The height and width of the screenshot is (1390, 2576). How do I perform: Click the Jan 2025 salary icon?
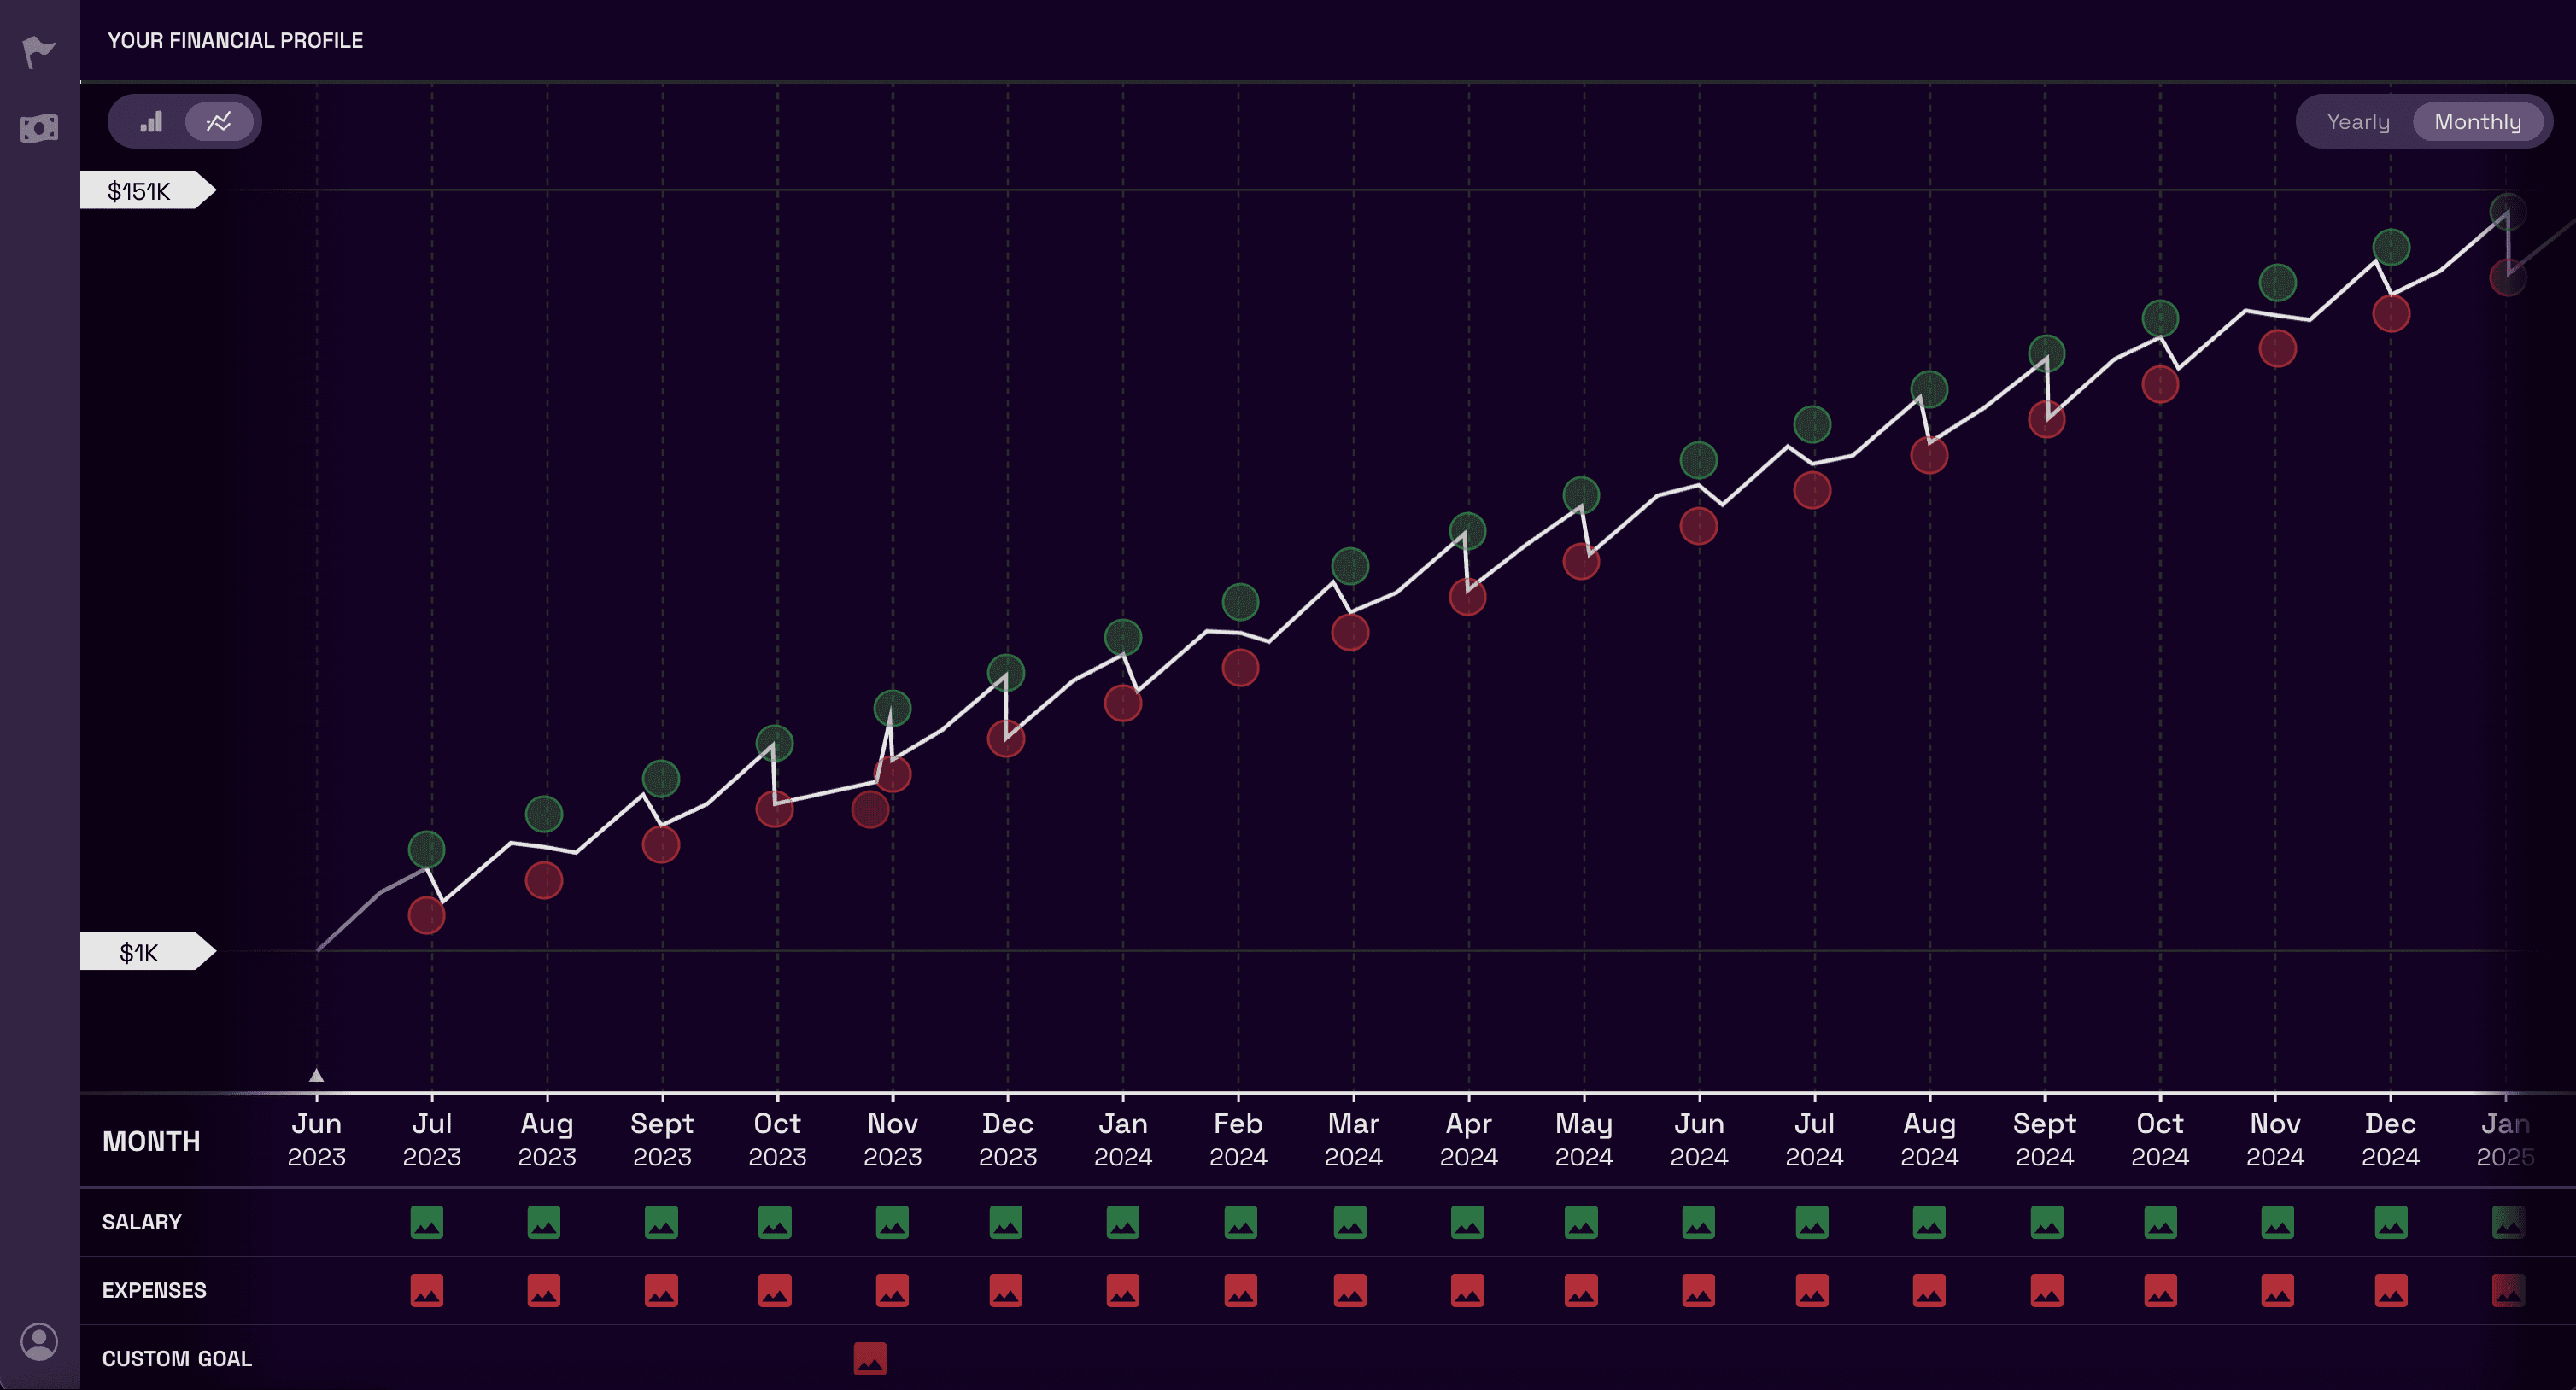(2508, 1222)
